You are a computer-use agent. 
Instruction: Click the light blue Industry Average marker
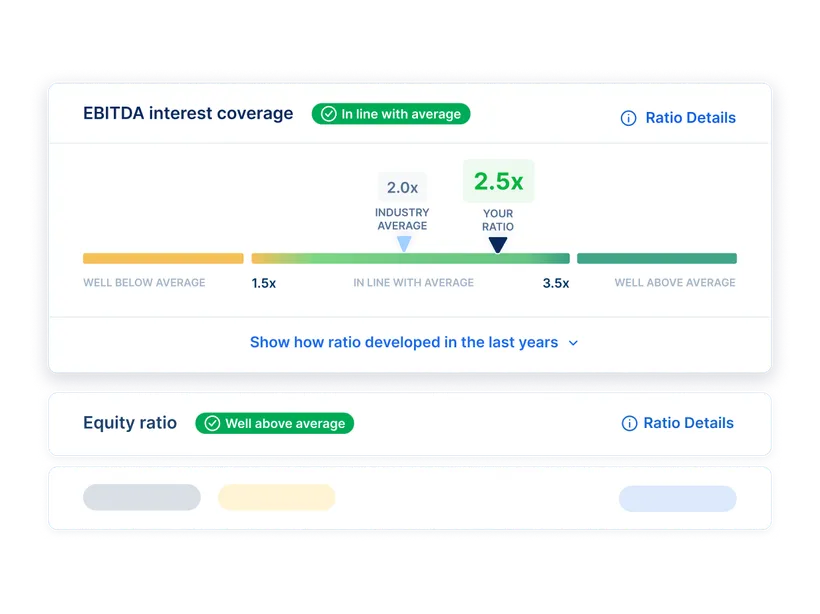coord(404,244)
